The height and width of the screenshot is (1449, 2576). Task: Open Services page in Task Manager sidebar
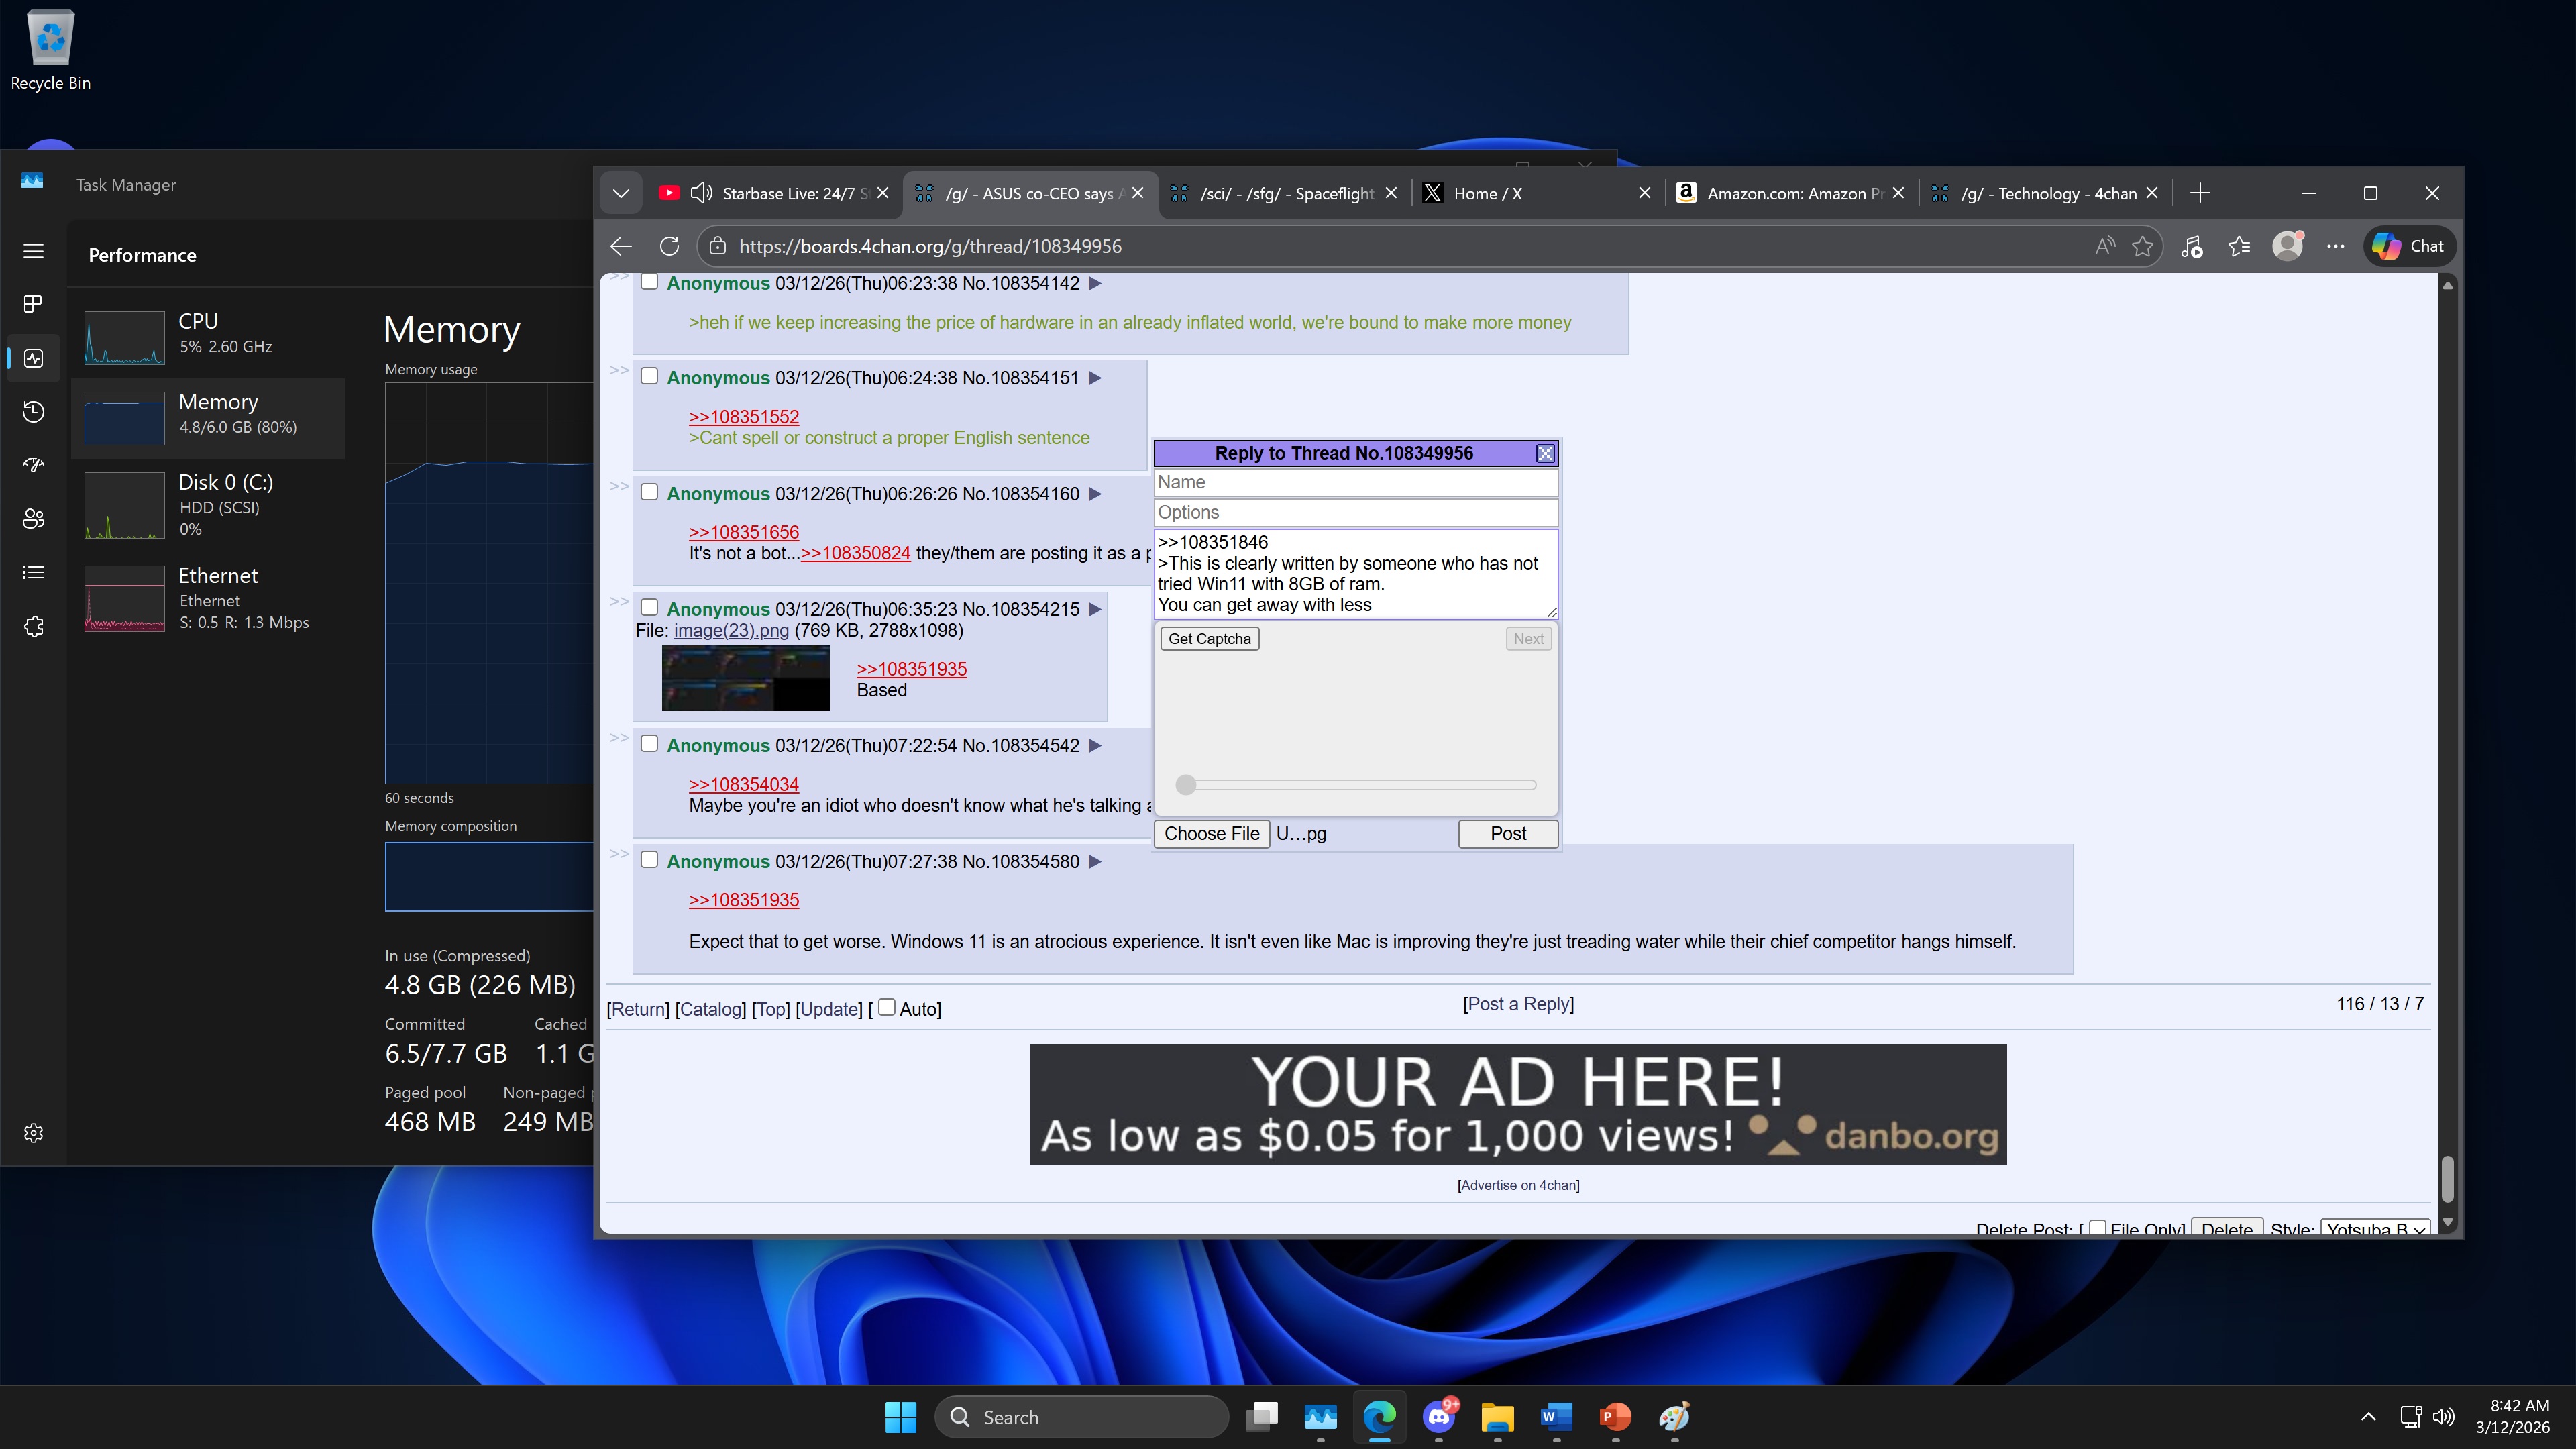(x=33, y=626)
